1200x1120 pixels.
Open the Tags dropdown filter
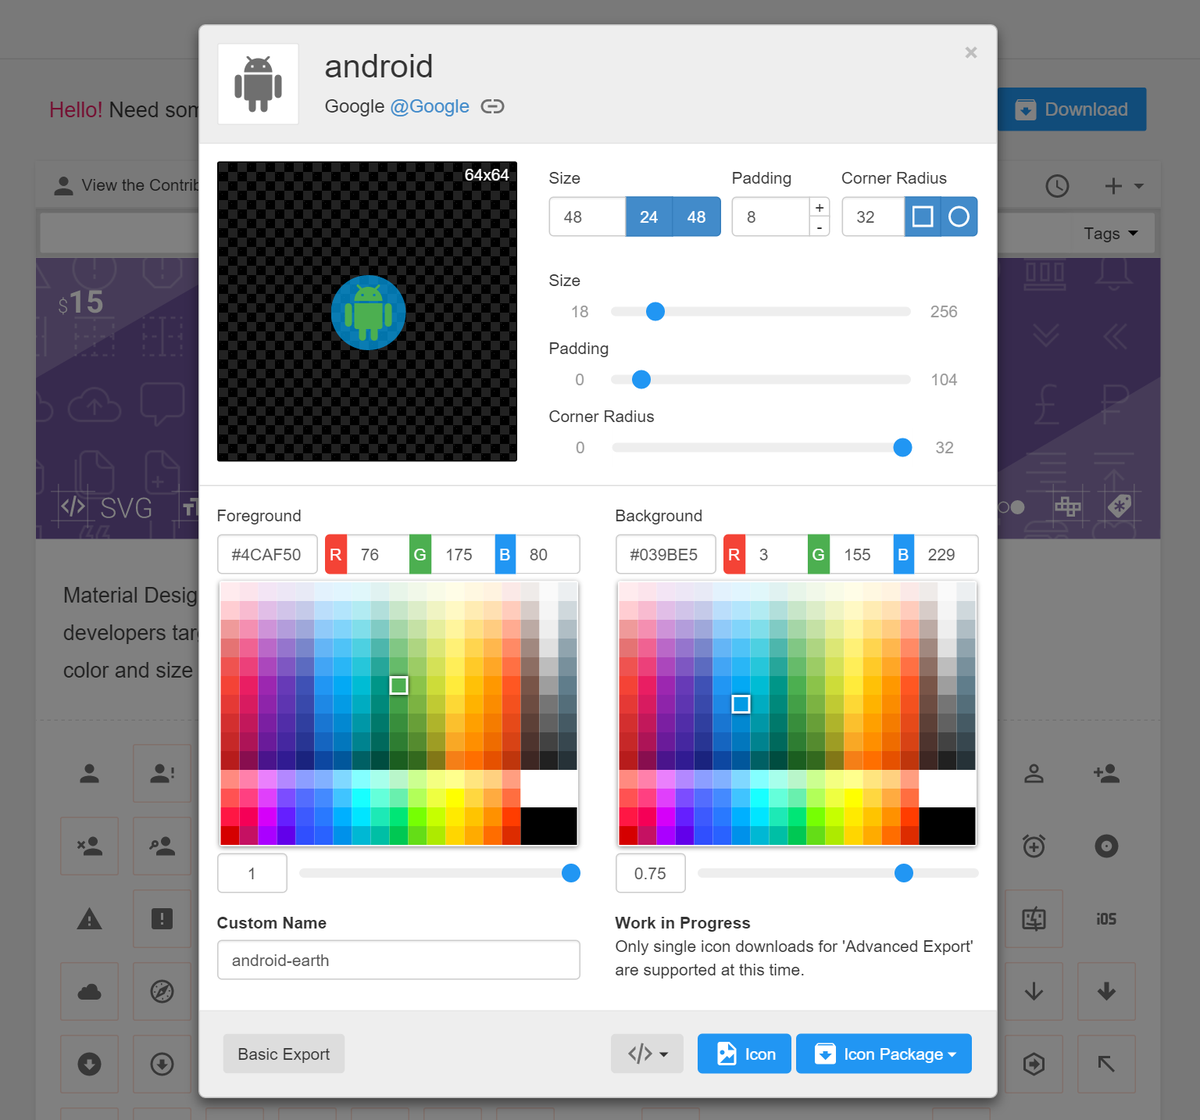click(x=1111, y=233)
